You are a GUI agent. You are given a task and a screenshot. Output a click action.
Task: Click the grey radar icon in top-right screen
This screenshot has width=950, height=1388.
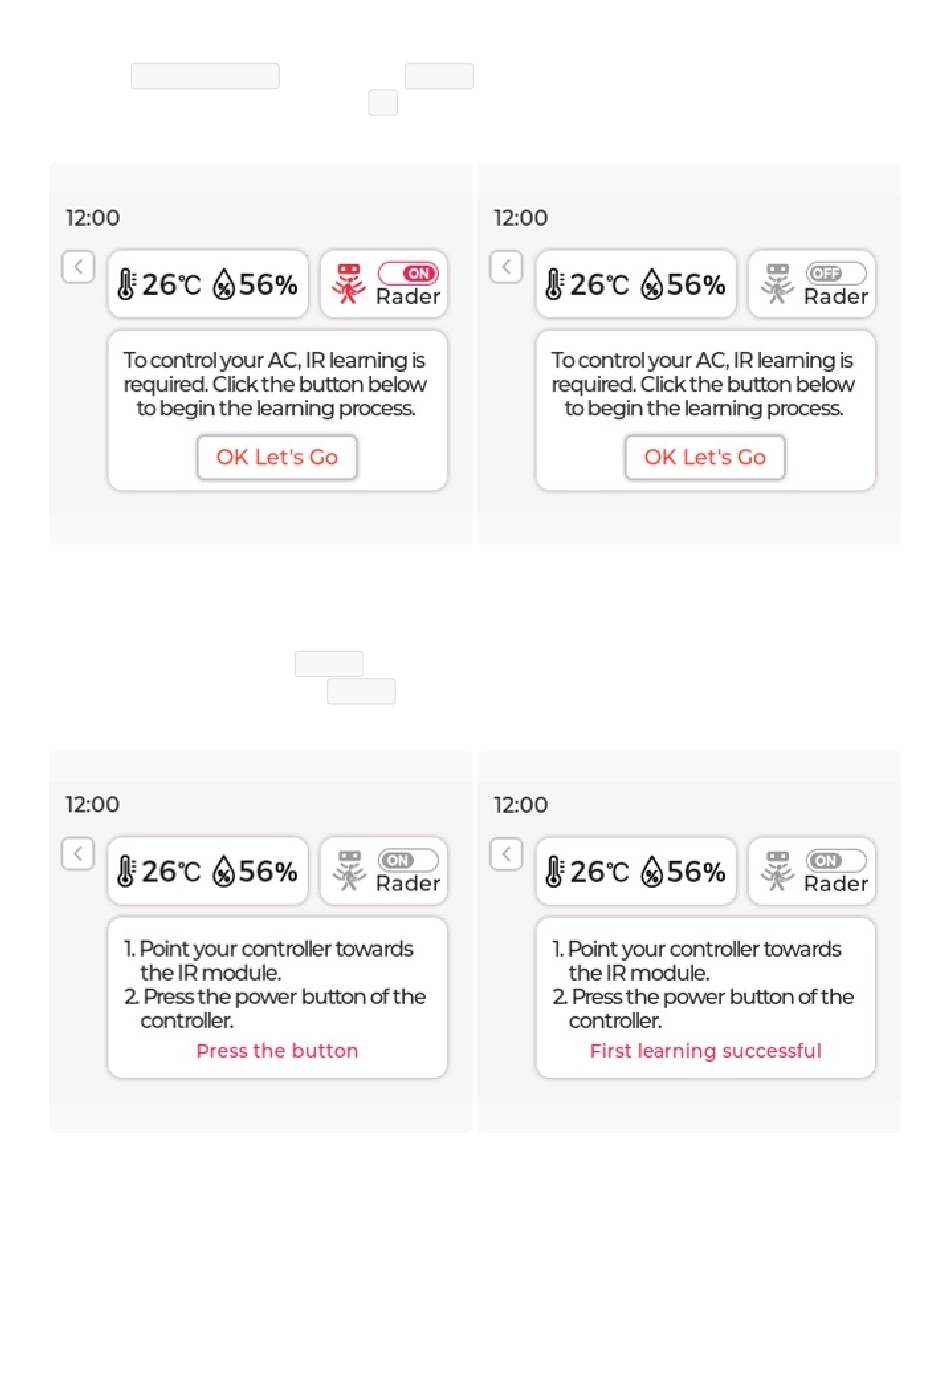[x=777, y=284]
